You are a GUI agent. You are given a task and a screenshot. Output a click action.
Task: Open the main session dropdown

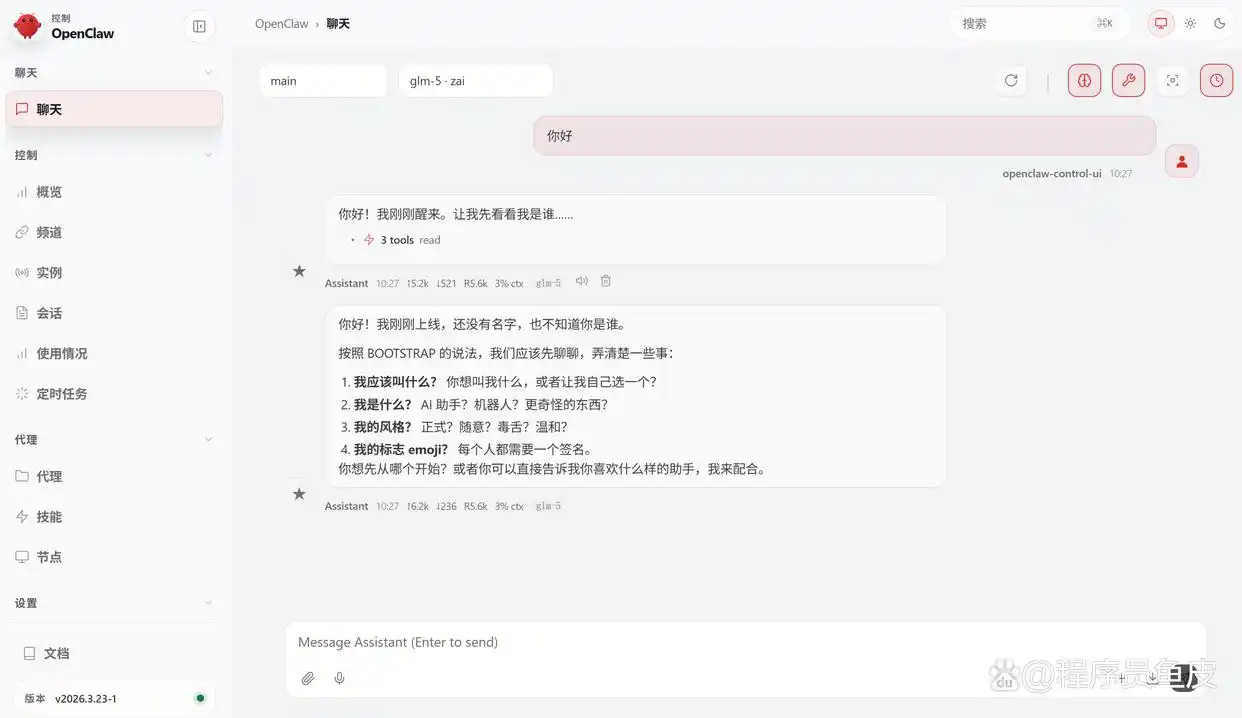point(322,80)
